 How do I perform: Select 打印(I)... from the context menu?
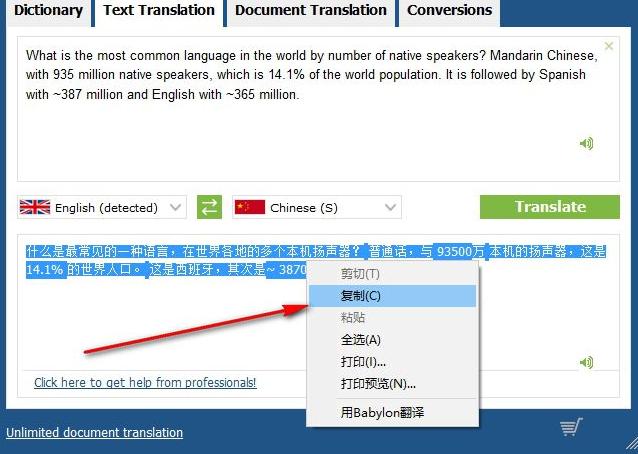pyautogui.click(x=363, y=362)
